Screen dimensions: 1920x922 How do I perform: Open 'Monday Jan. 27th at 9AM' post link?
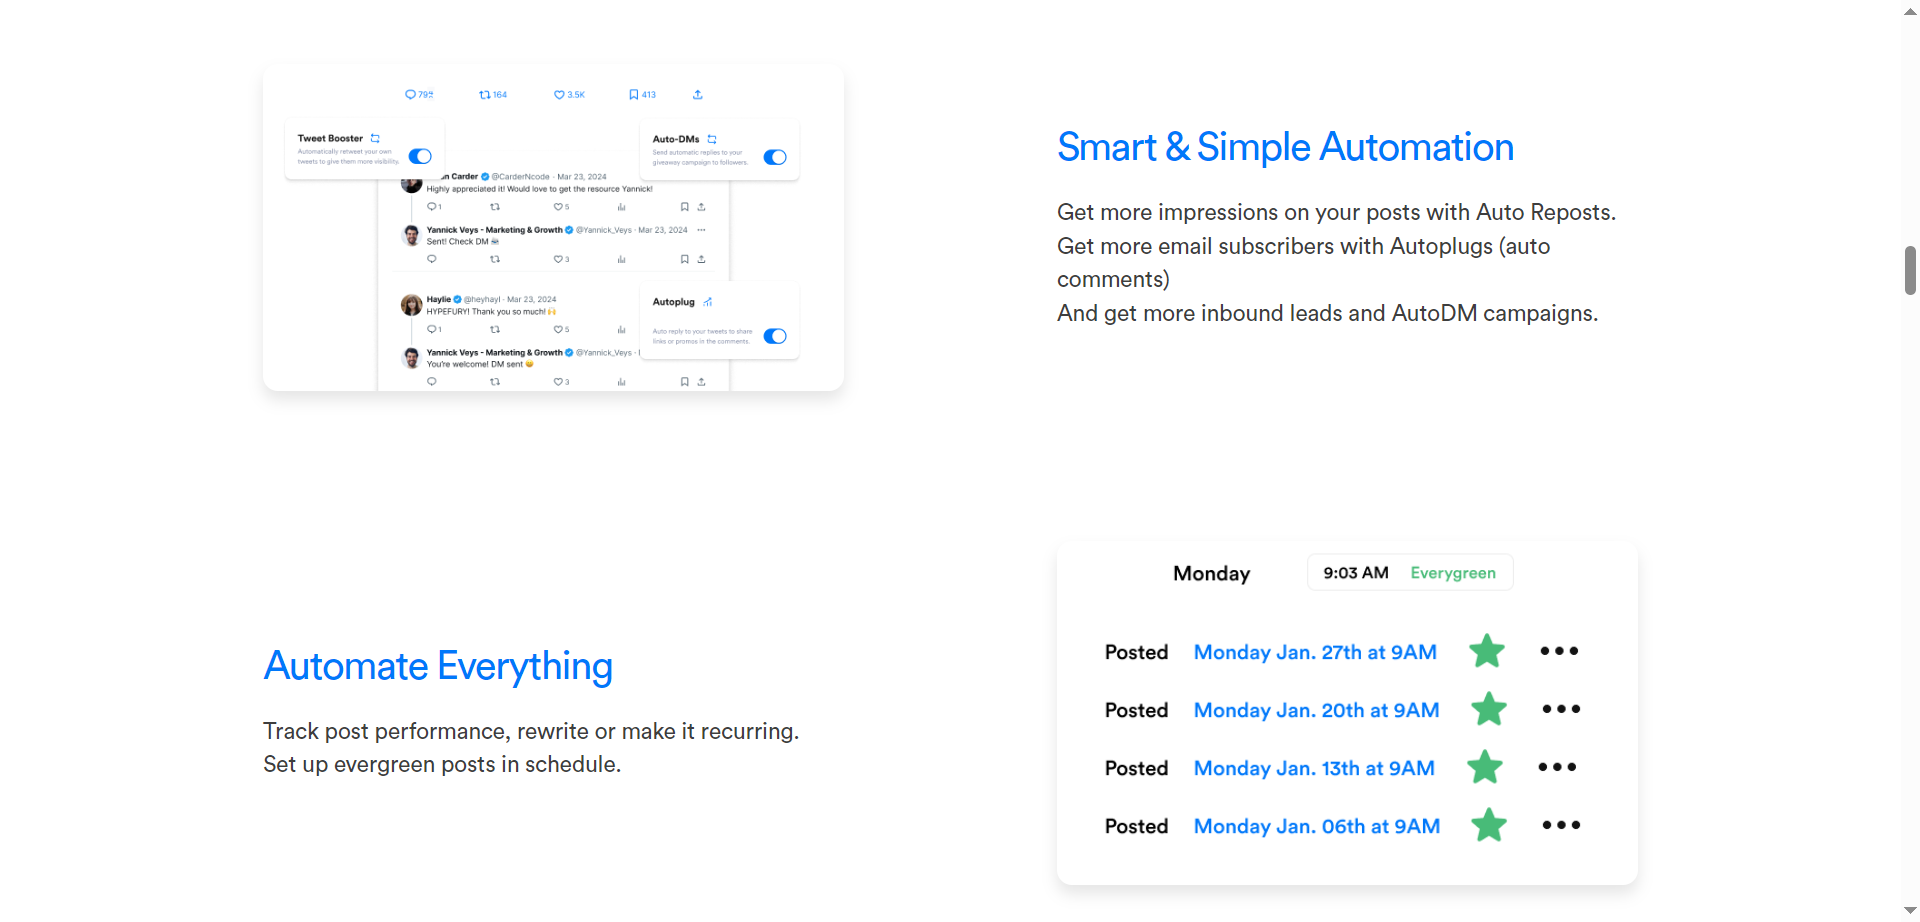[1315, 652]
